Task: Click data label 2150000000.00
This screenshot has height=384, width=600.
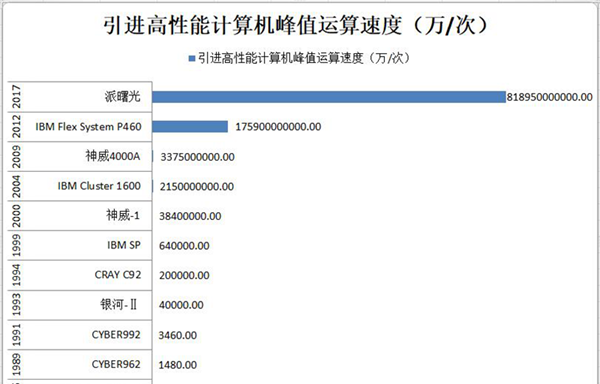Action: point(197,187)
